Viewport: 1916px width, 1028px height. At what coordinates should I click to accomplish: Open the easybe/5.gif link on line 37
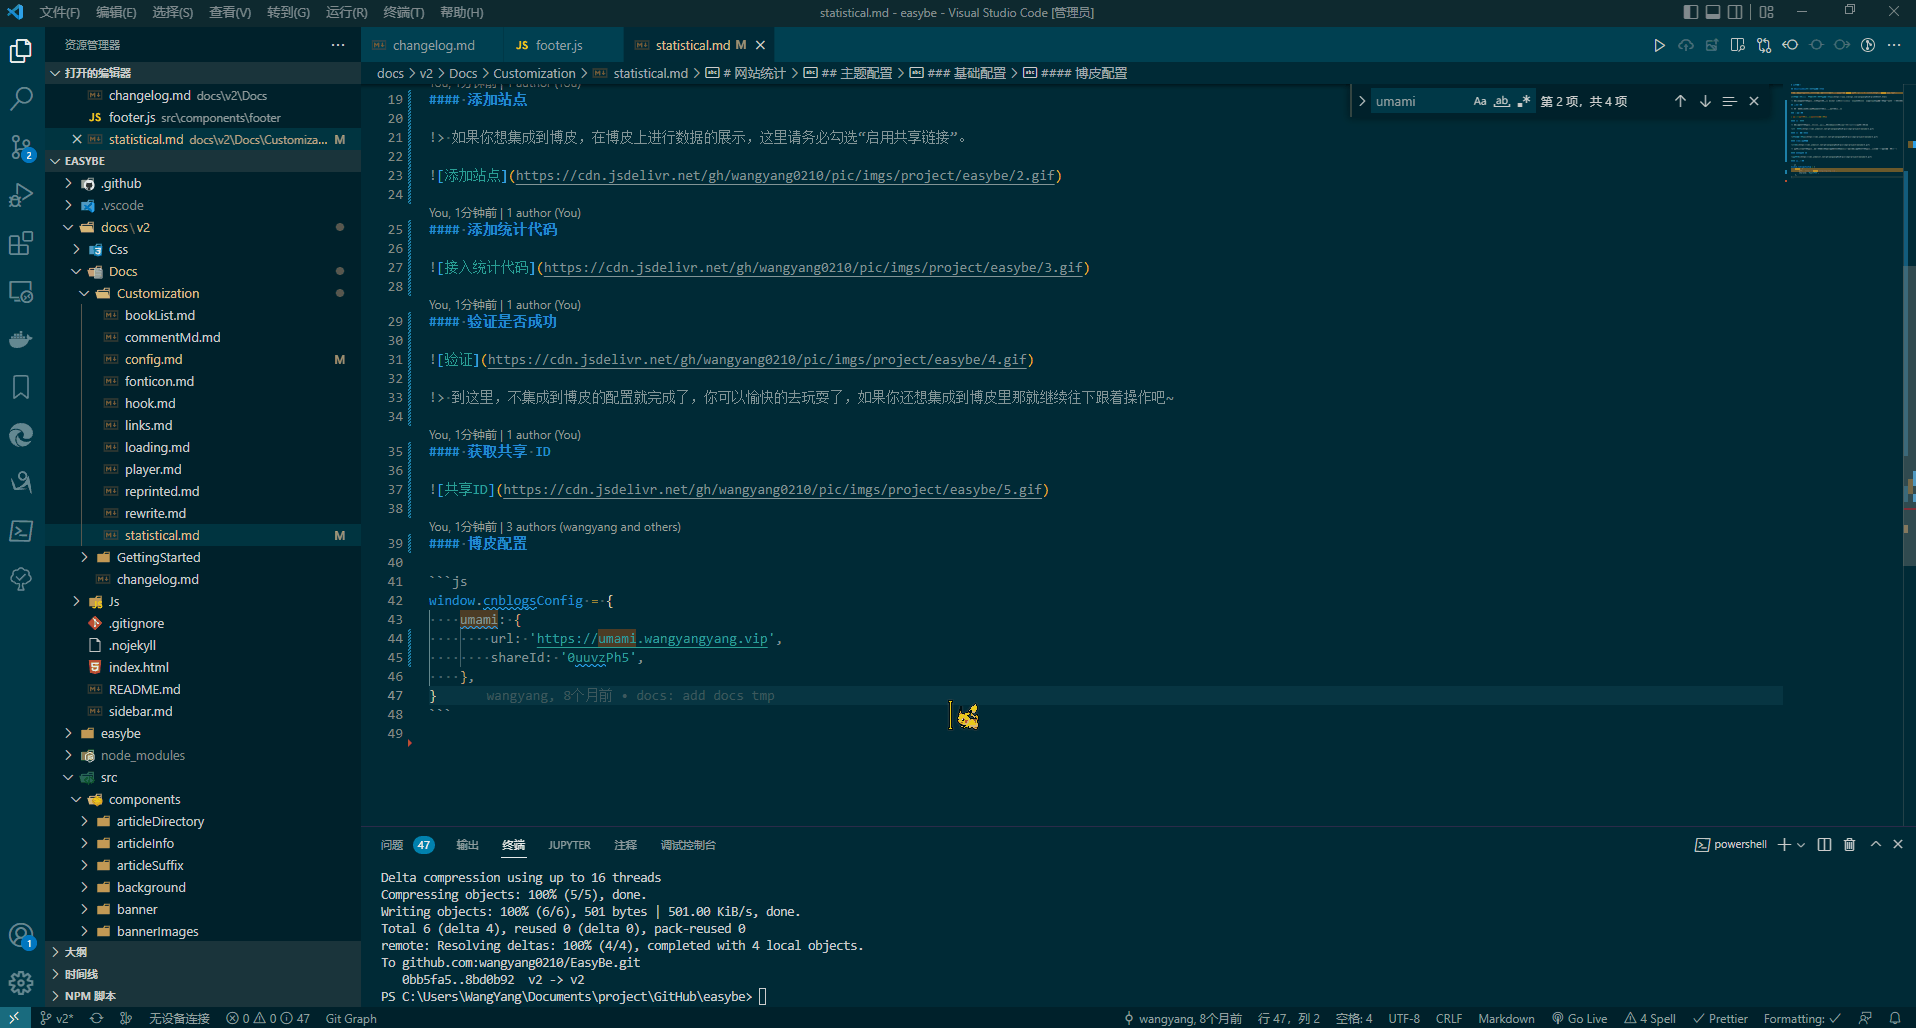coord(773,490)
